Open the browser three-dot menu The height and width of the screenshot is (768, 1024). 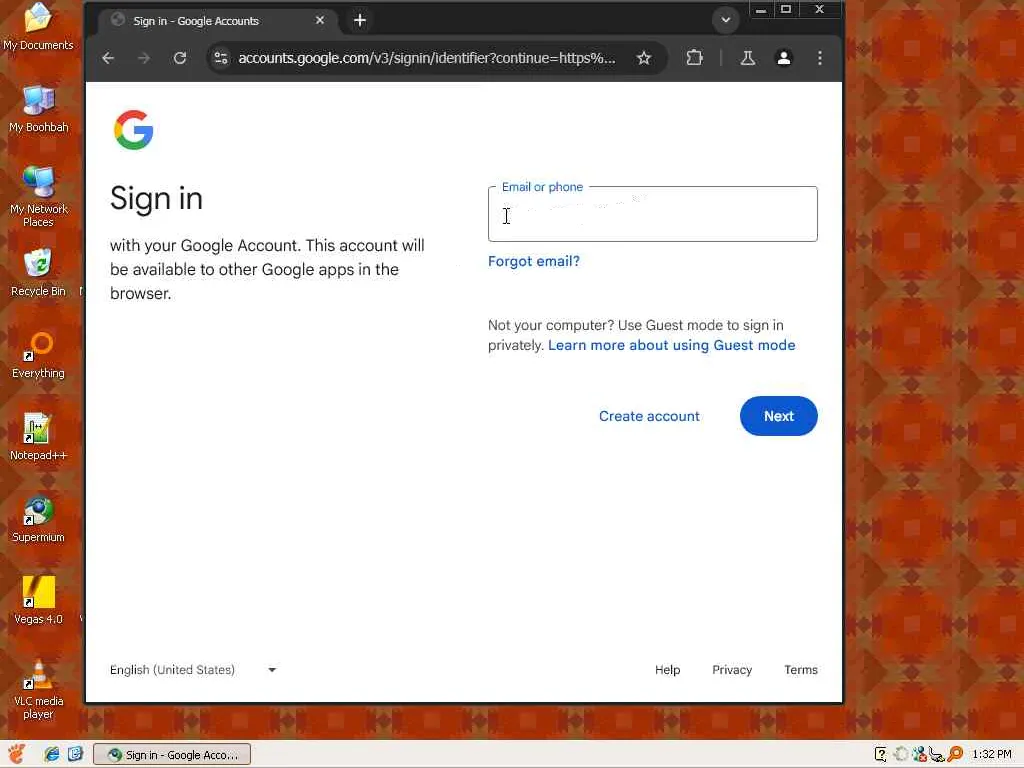point(820,58)
